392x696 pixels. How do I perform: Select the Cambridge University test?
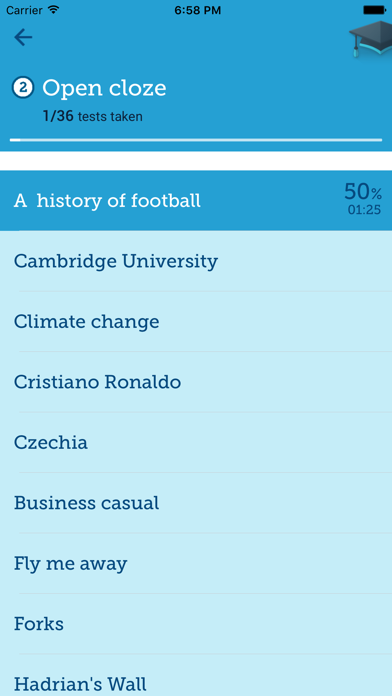(x=196, y=261)
